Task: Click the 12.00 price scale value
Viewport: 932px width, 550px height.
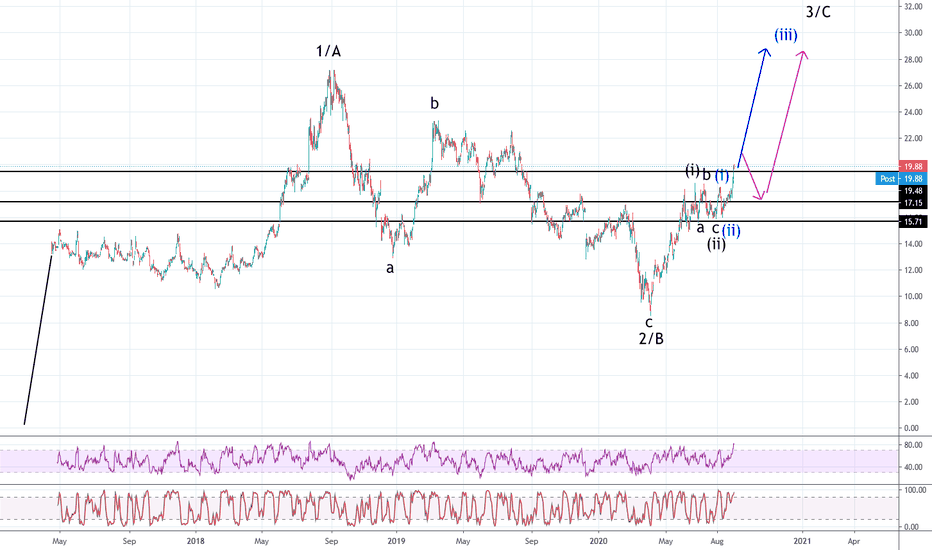Action: (913, 270)
